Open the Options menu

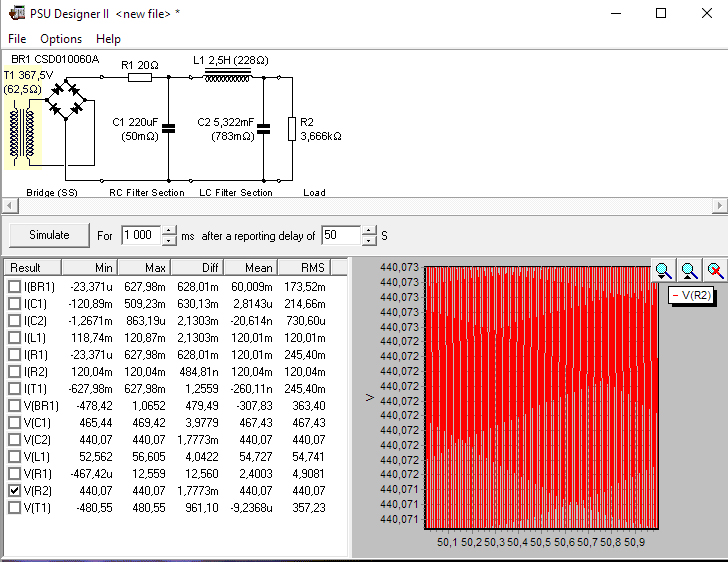(61, 39)
